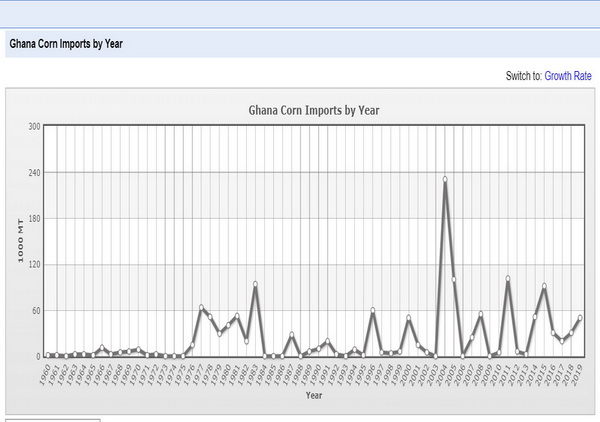Select the 2011 peak data point
The image size is (600, 422).
508,278
